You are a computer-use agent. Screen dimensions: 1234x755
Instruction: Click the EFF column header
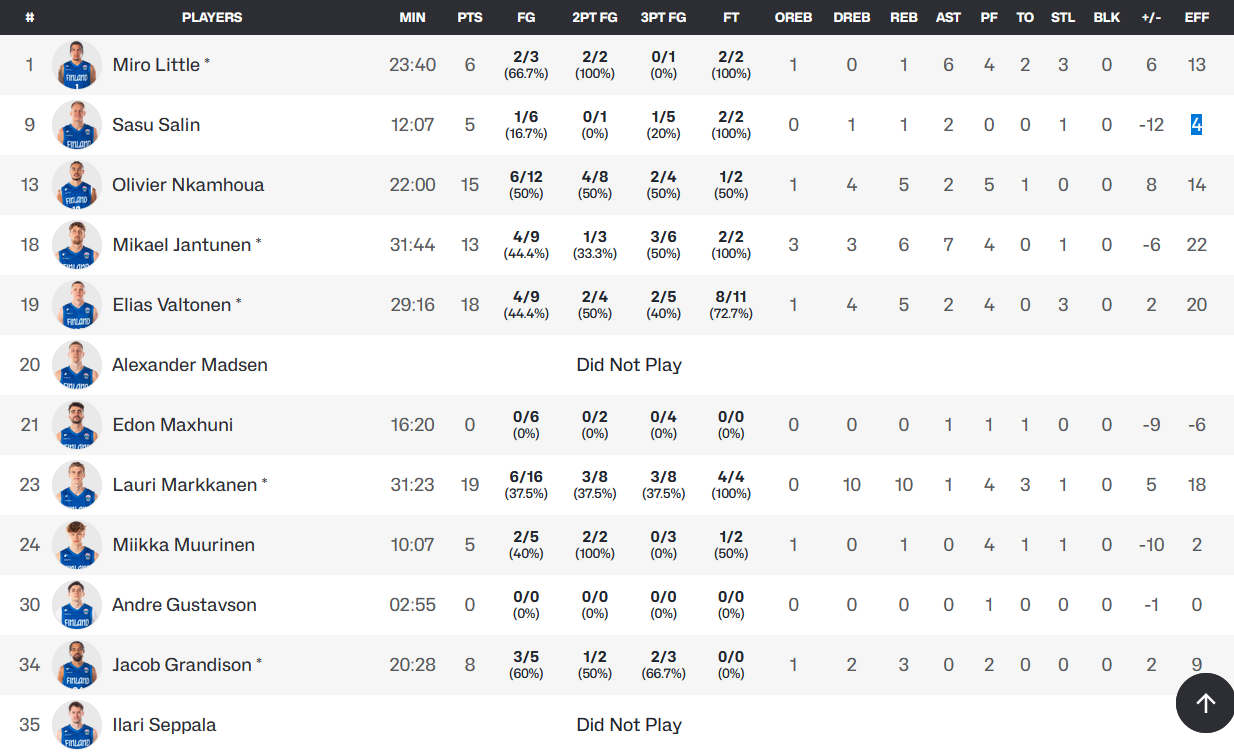click(x=1196, y=18)
